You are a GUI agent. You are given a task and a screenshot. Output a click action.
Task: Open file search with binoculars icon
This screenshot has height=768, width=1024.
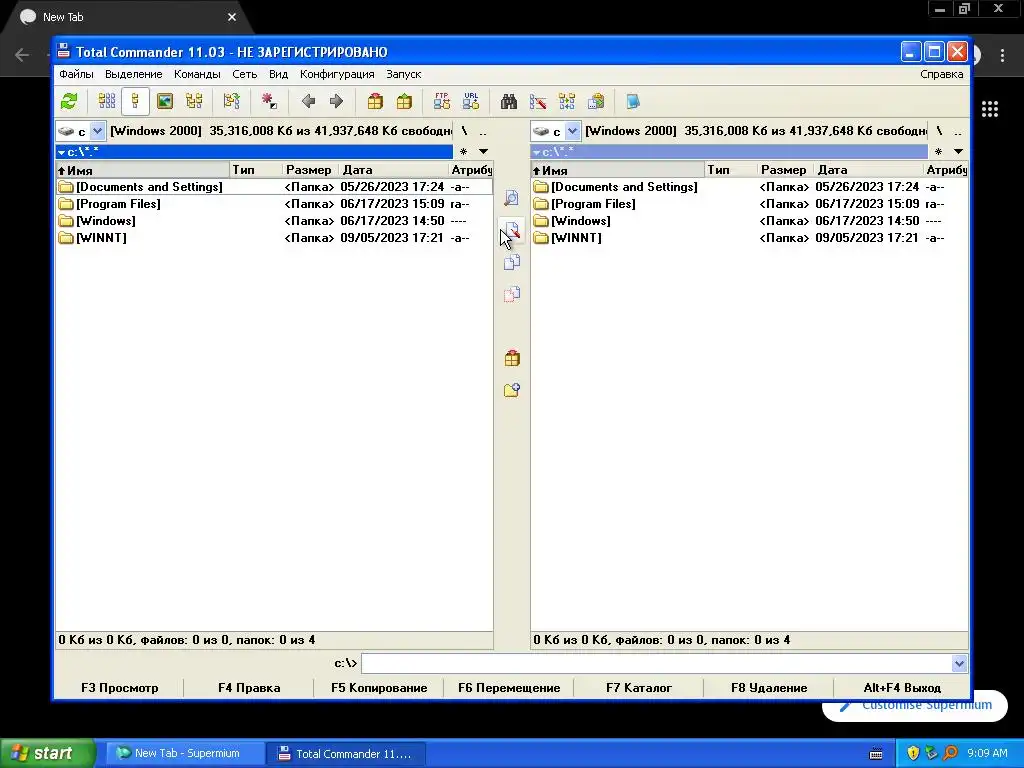pyautogui.click(x=509, y=101)
